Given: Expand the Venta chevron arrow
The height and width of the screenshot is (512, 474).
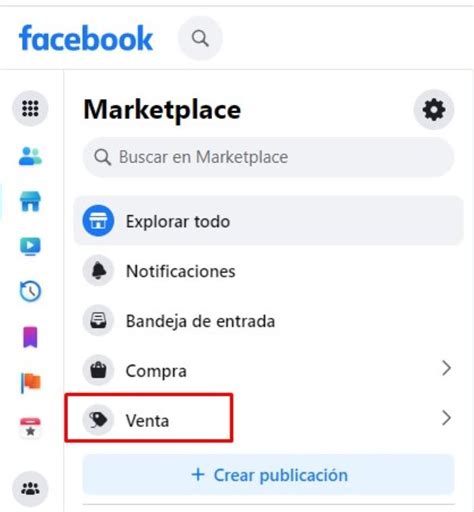Looking at the screenshot, I should pos(446,418).
